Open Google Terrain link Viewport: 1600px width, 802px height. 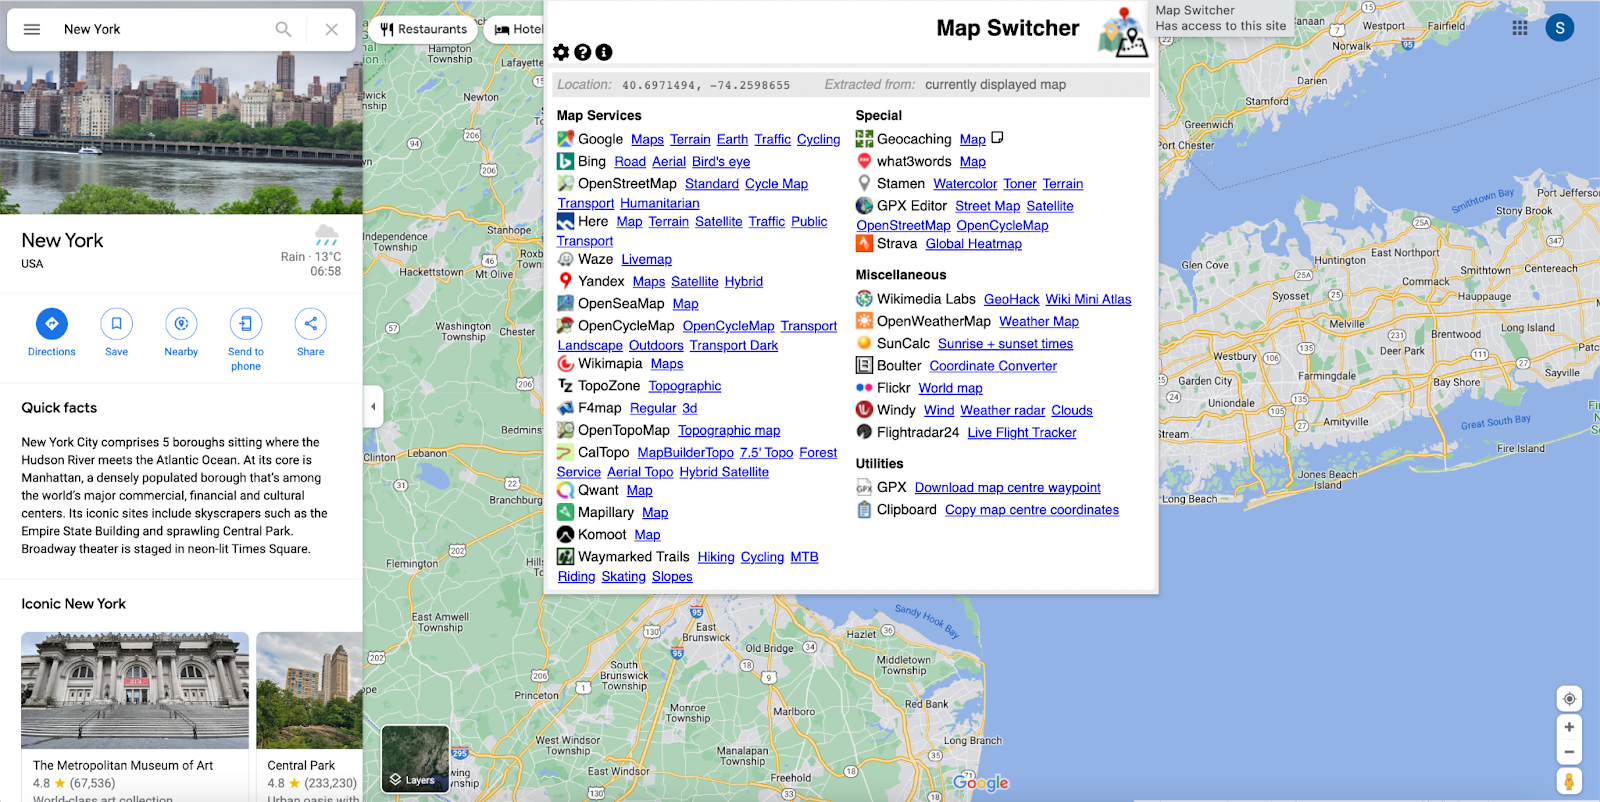pyautogui.click(x=690, y=140)
